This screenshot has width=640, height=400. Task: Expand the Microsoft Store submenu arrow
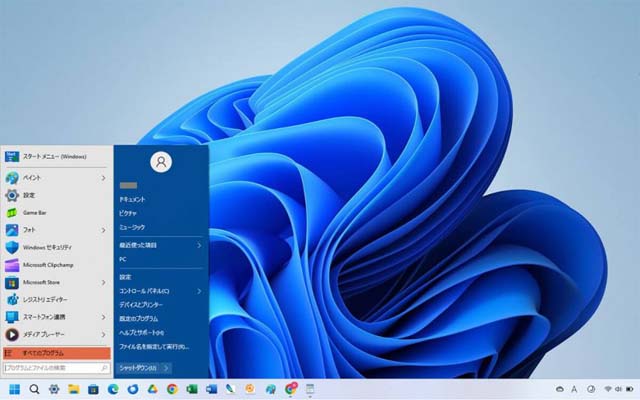103,282
